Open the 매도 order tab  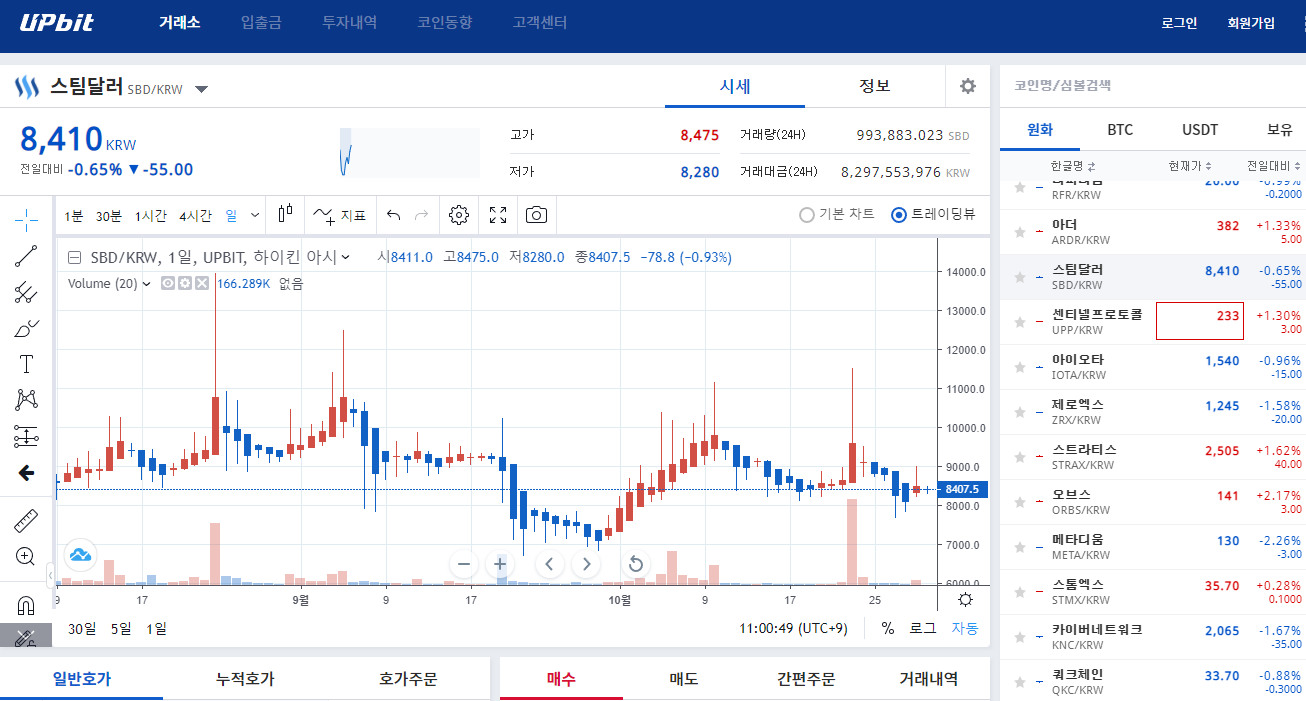tap(684, 679)
